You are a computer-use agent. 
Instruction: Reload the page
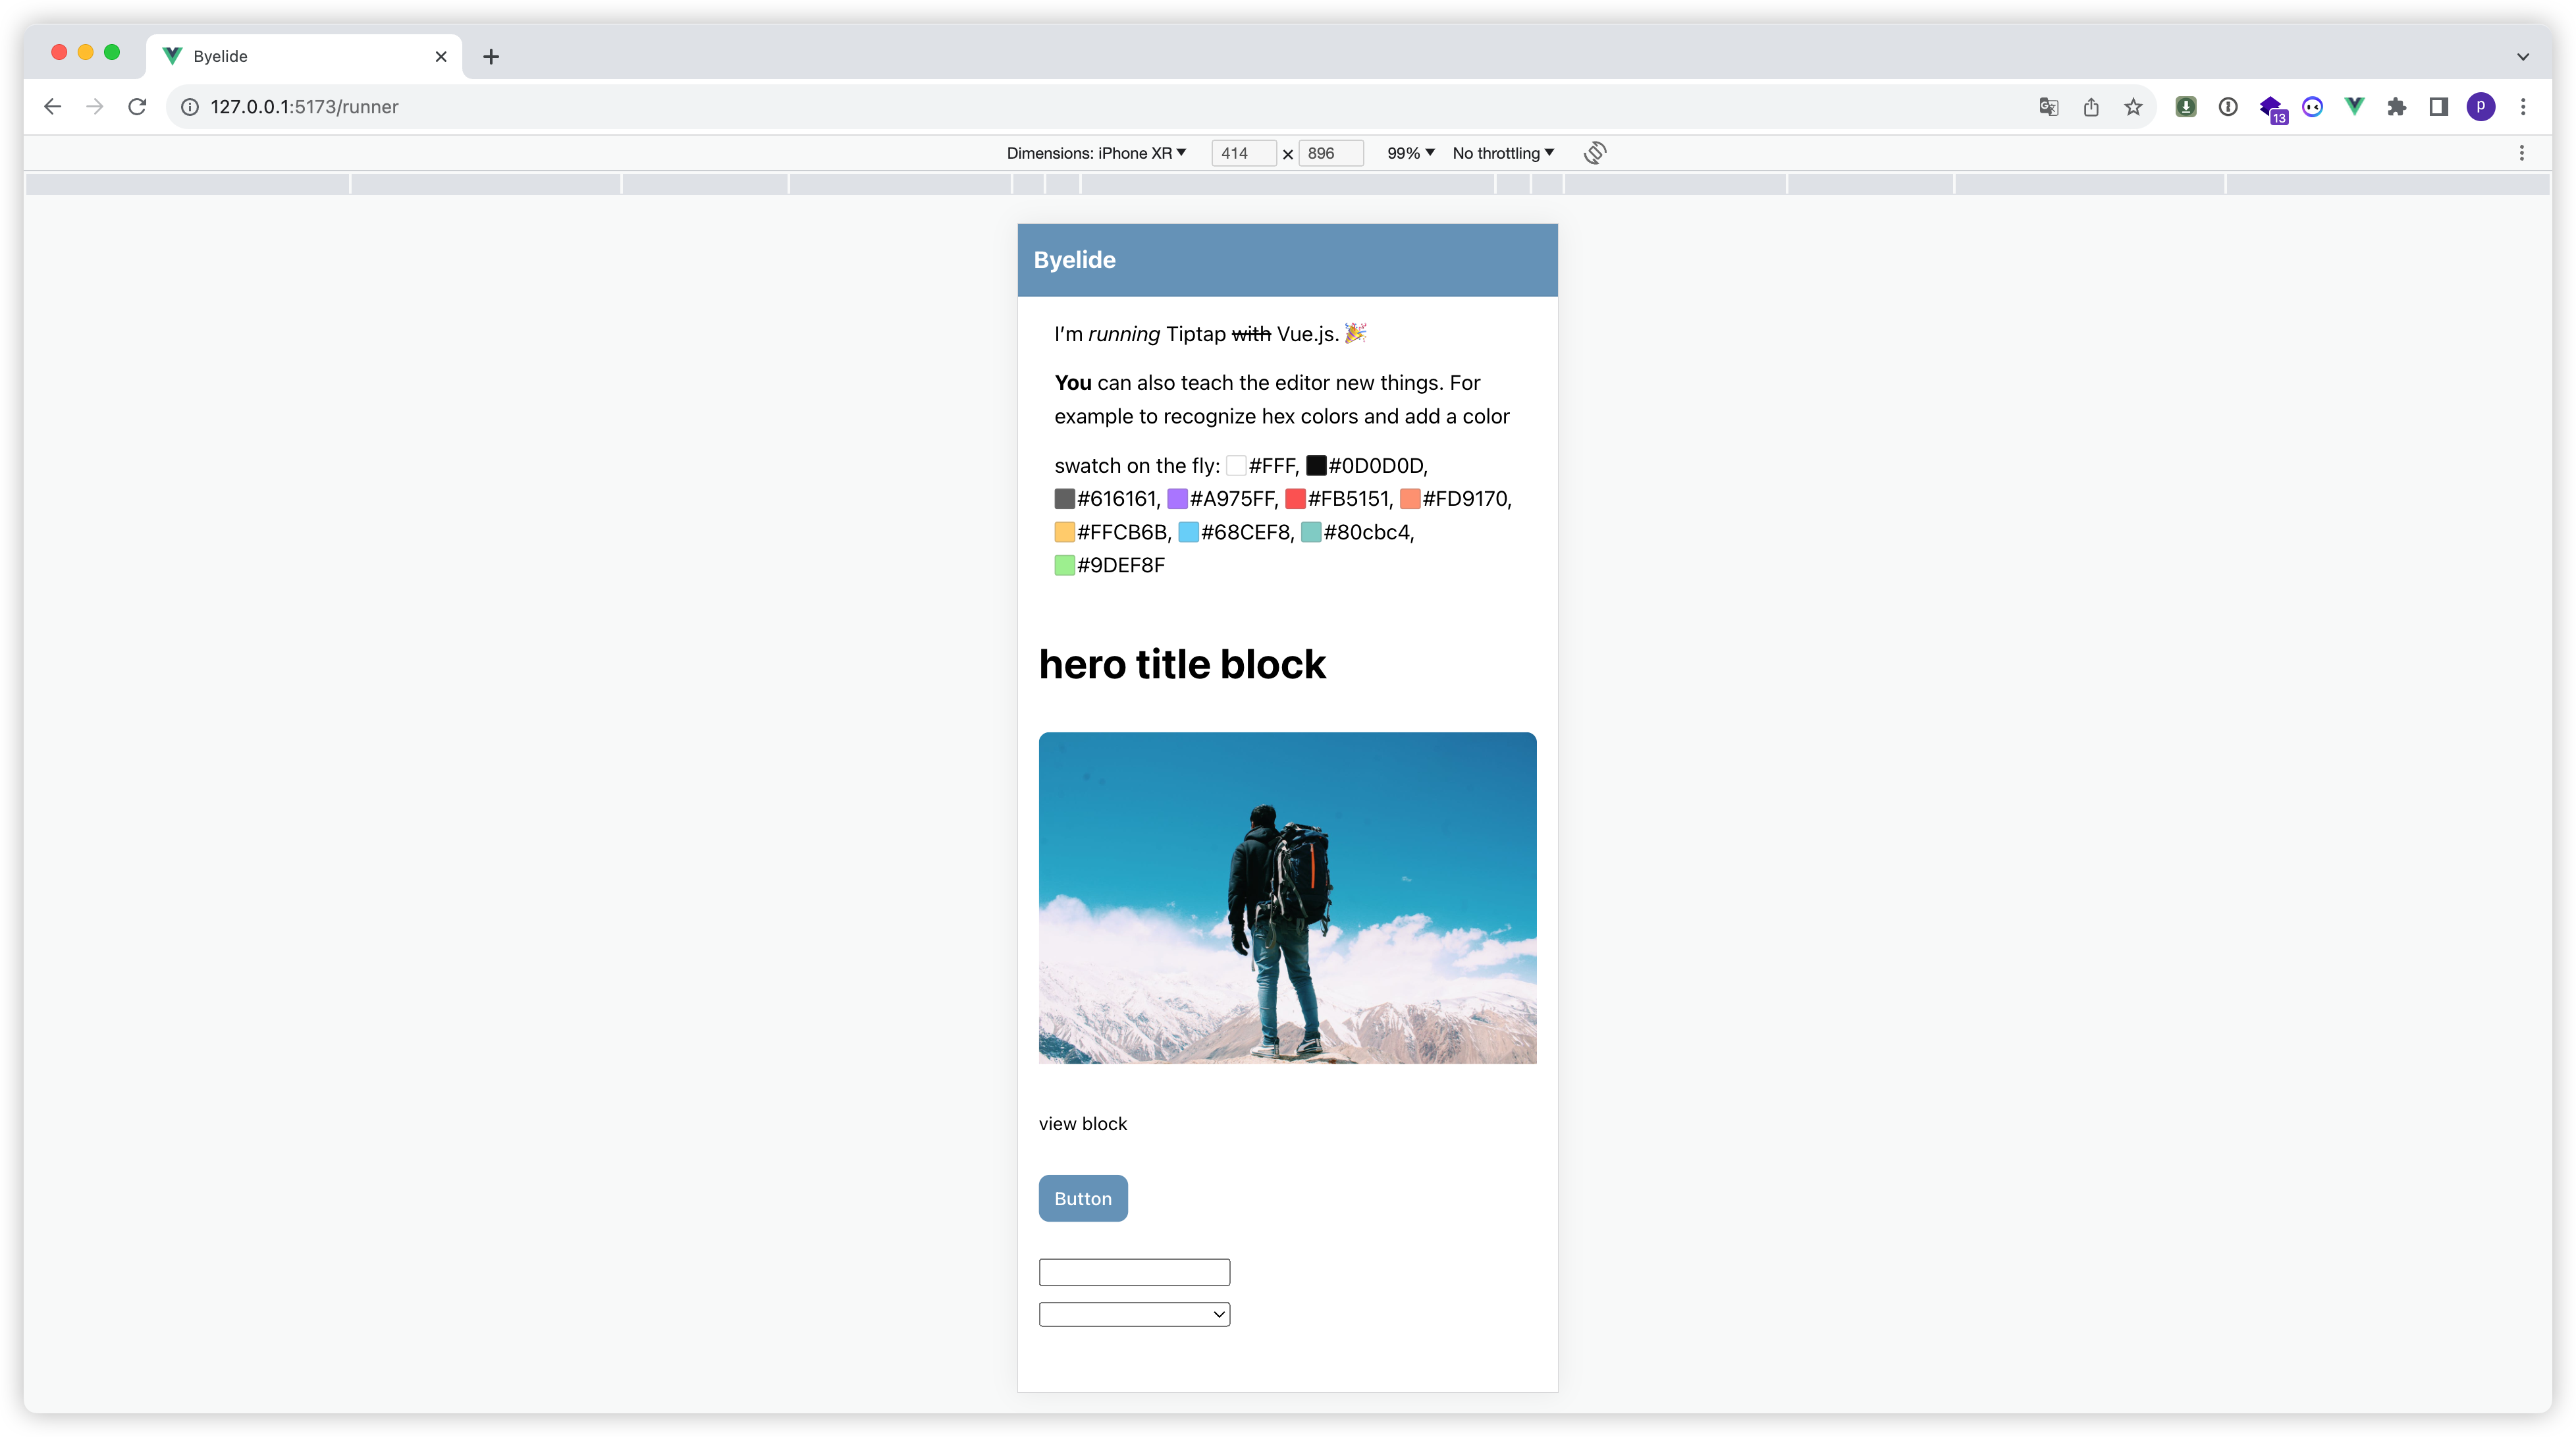point(137,107)
